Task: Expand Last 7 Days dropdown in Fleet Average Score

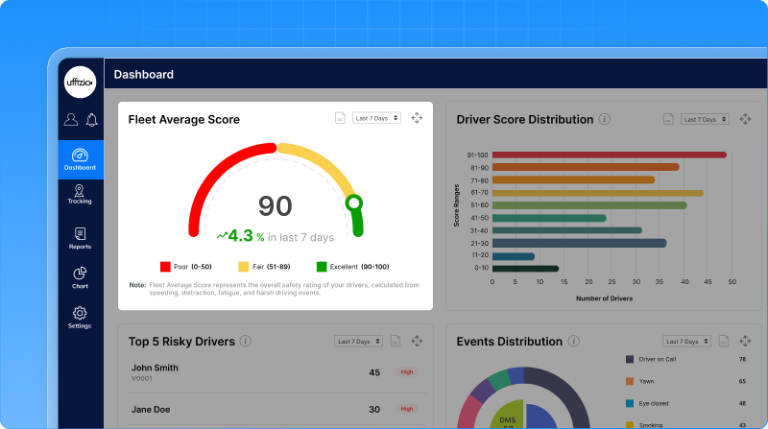Action: coord(376,118)
